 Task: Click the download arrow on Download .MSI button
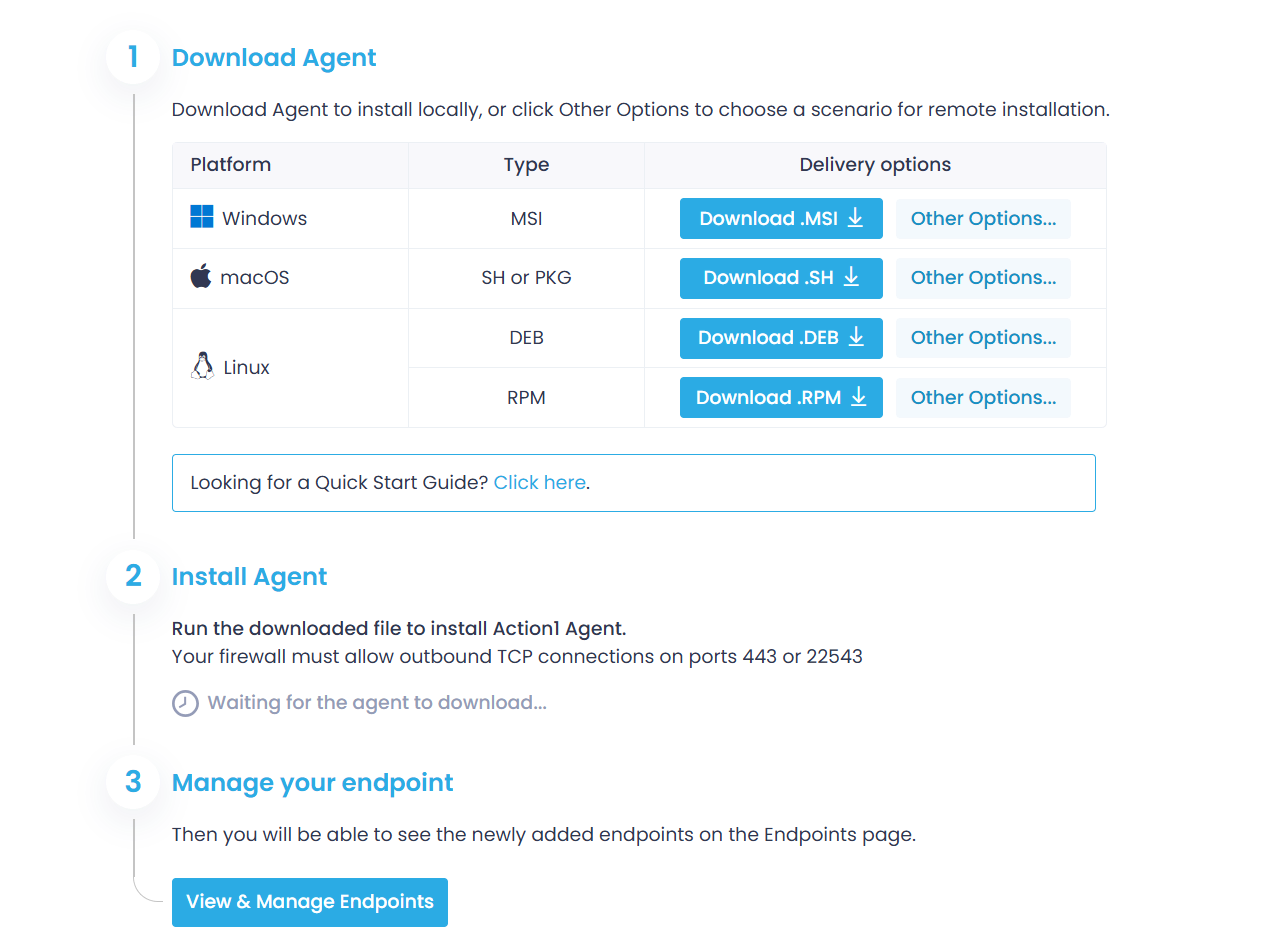(x=857, y=218)
